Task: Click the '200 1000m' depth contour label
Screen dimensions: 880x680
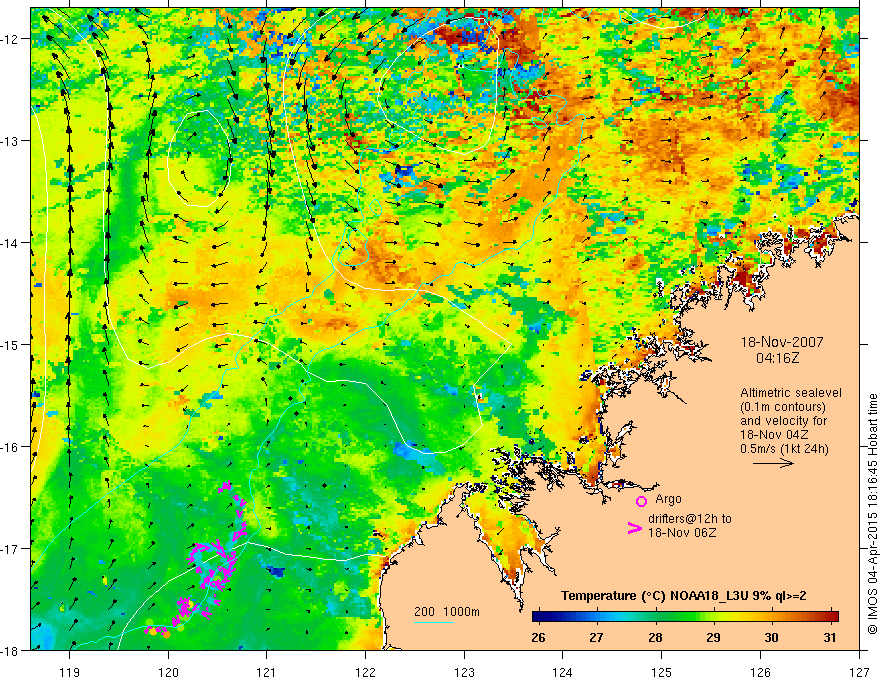Action: [447, 612]
